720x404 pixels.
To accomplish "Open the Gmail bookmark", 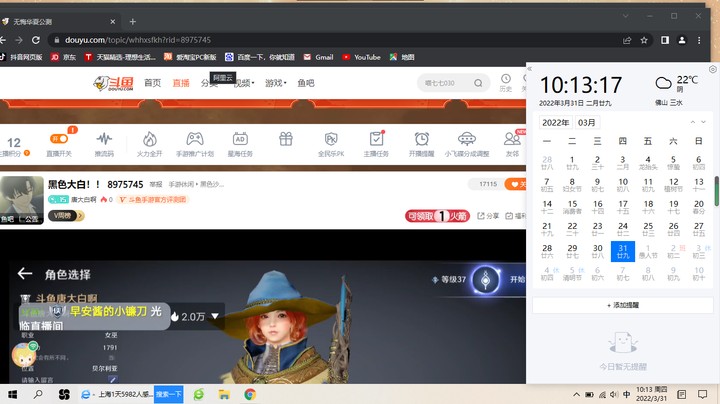I will click(x=318, y=57).
